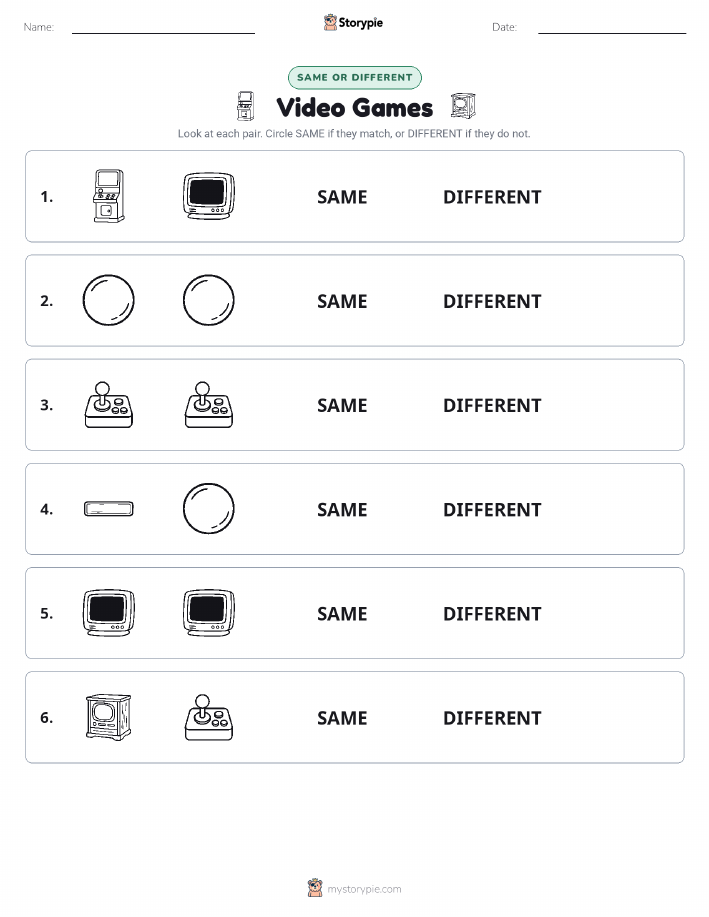The image size is (709, 917).
Task: Choose SAME for row 3
Action: tap(342, 405)
